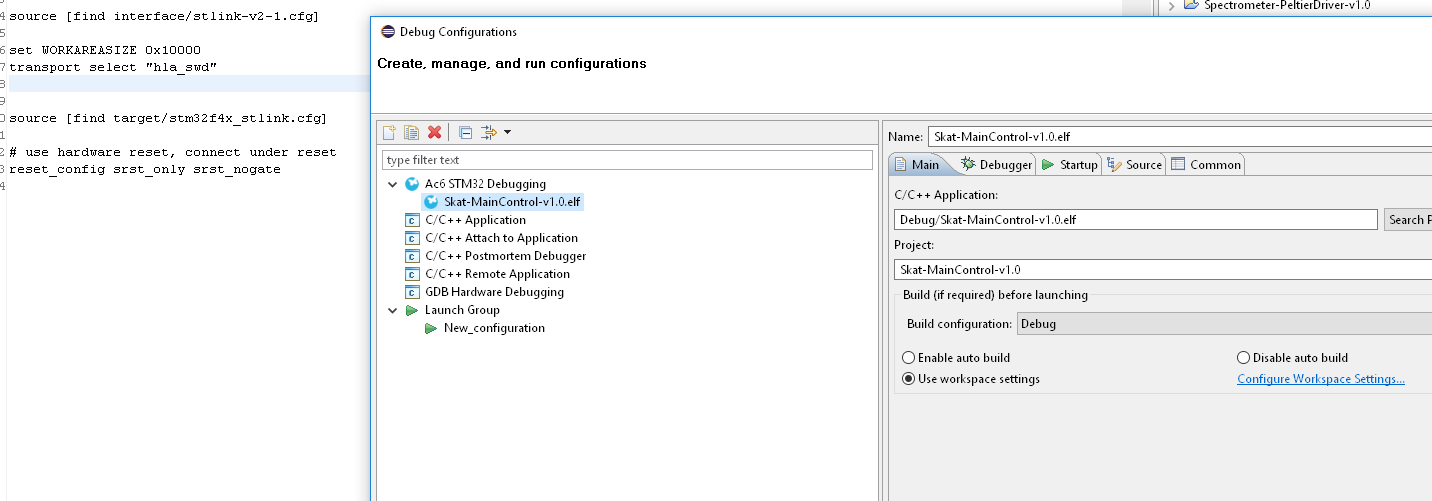This screenshot has width=1432, height=501.
Task: Click the Search Project button
Action: click(x=1408, y=220)
